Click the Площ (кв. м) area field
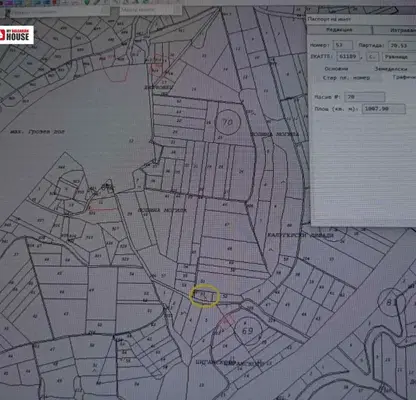 click(x=384, y=109)
